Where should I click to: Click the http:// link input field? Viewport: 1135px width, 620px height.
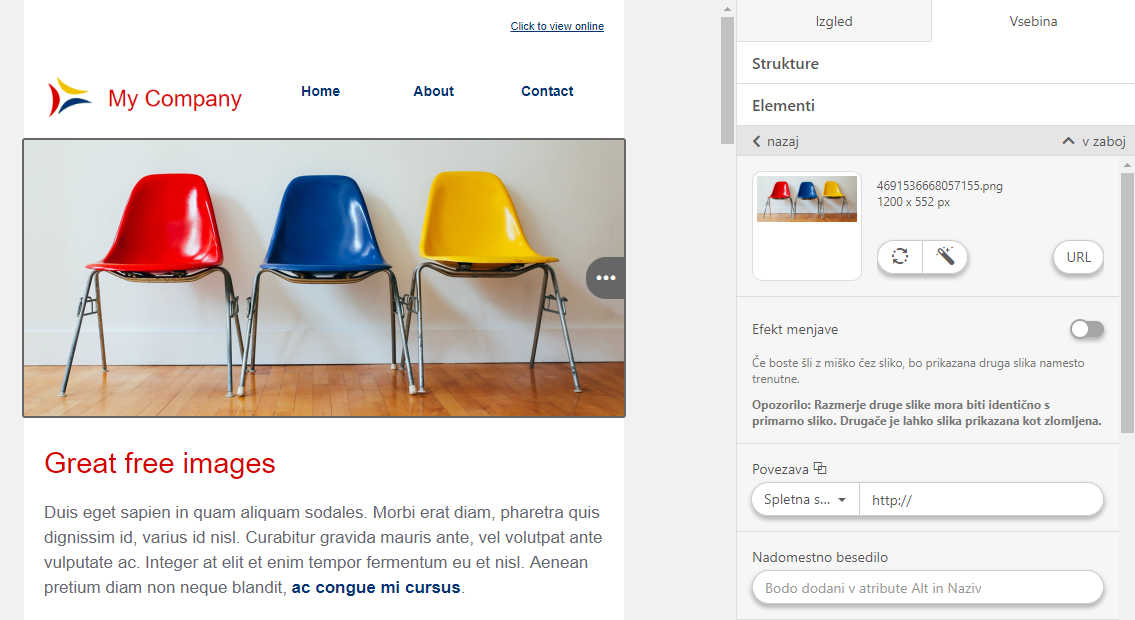coord(981,500)
